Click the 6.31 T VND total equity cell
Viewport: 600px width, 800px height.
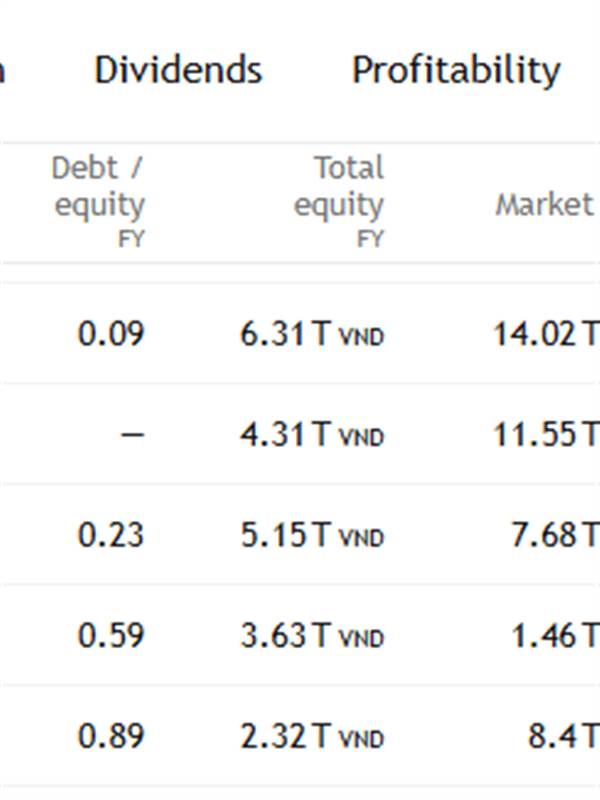(311, 334)
